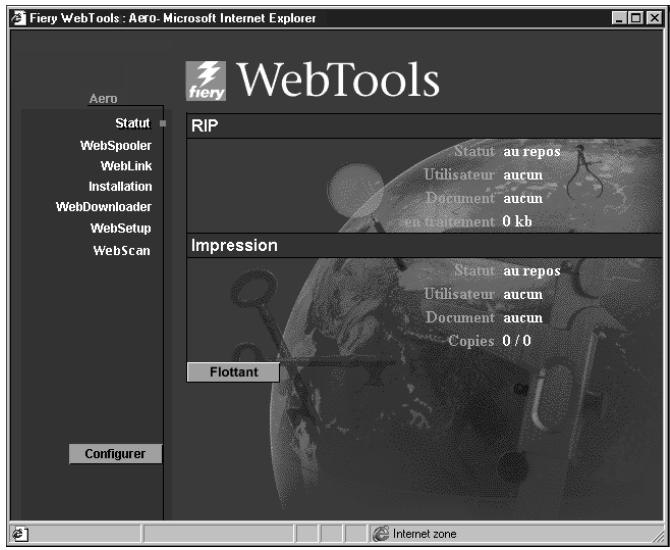Click the Configurer button
The height and width of the screenshot is (550, 670).
click(115, 453)
